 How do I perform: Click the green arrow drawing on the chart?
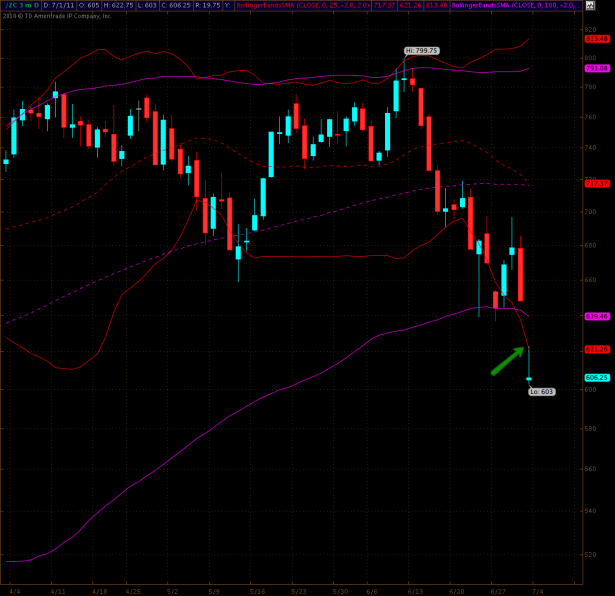508,361
